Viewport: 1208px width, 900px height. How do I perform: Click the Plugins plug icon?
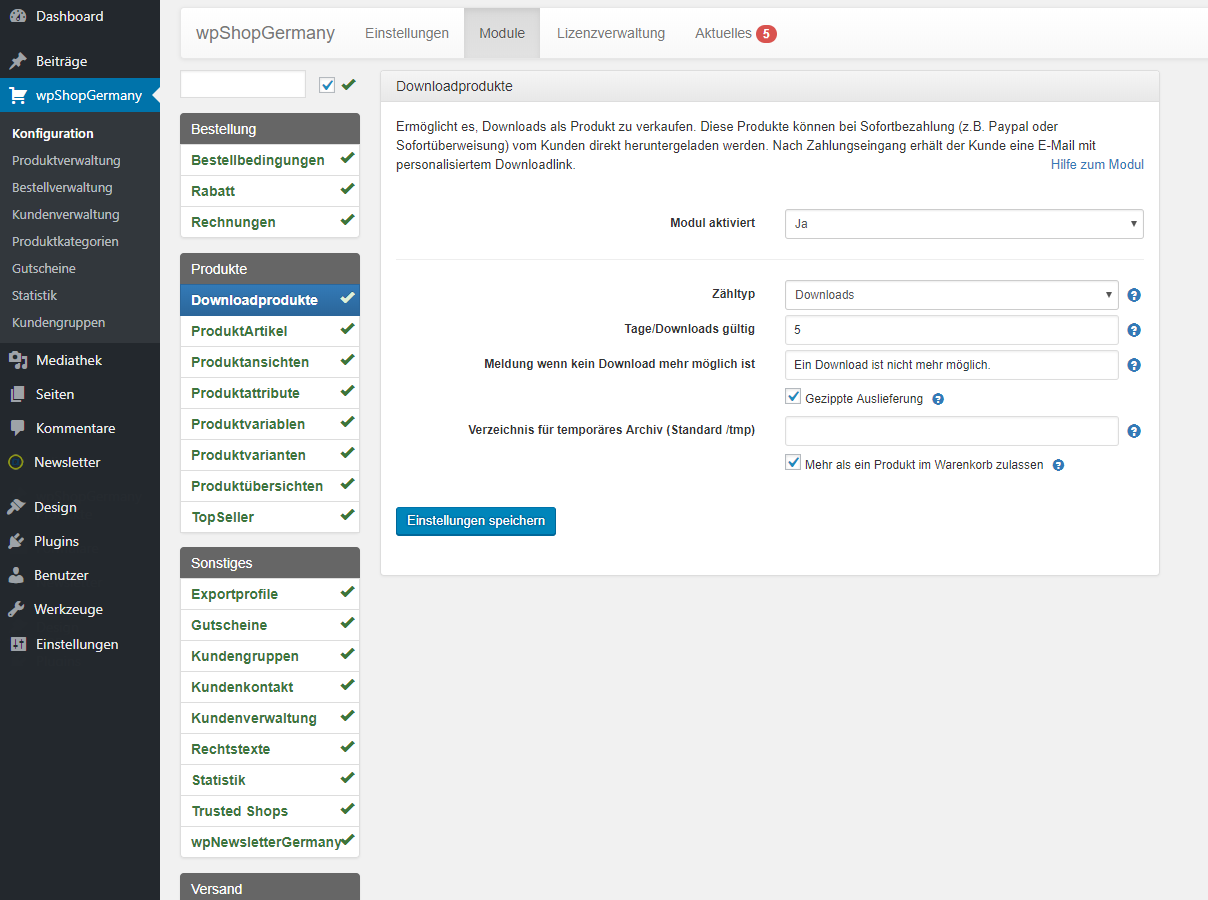pyautogui.click(x=16, y=541)
